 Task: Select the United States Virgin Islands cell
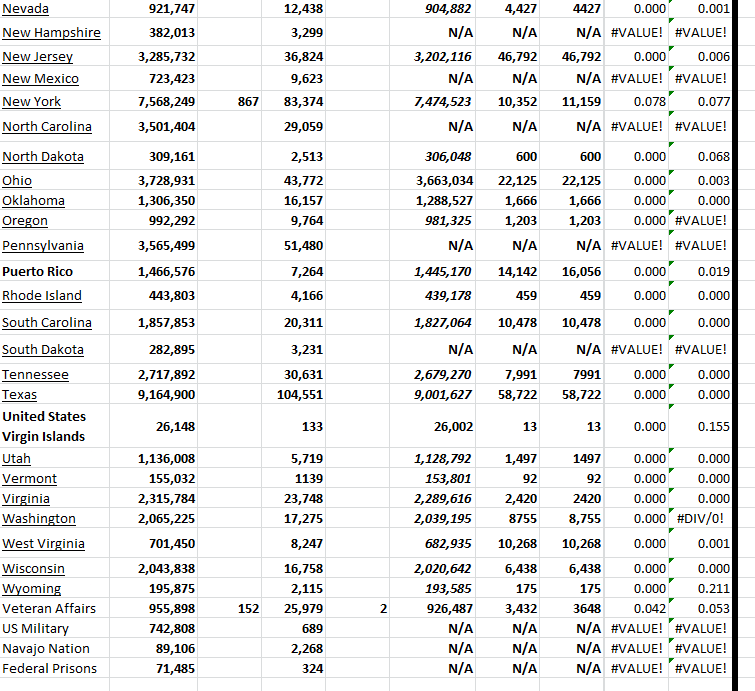pos(44,426)
